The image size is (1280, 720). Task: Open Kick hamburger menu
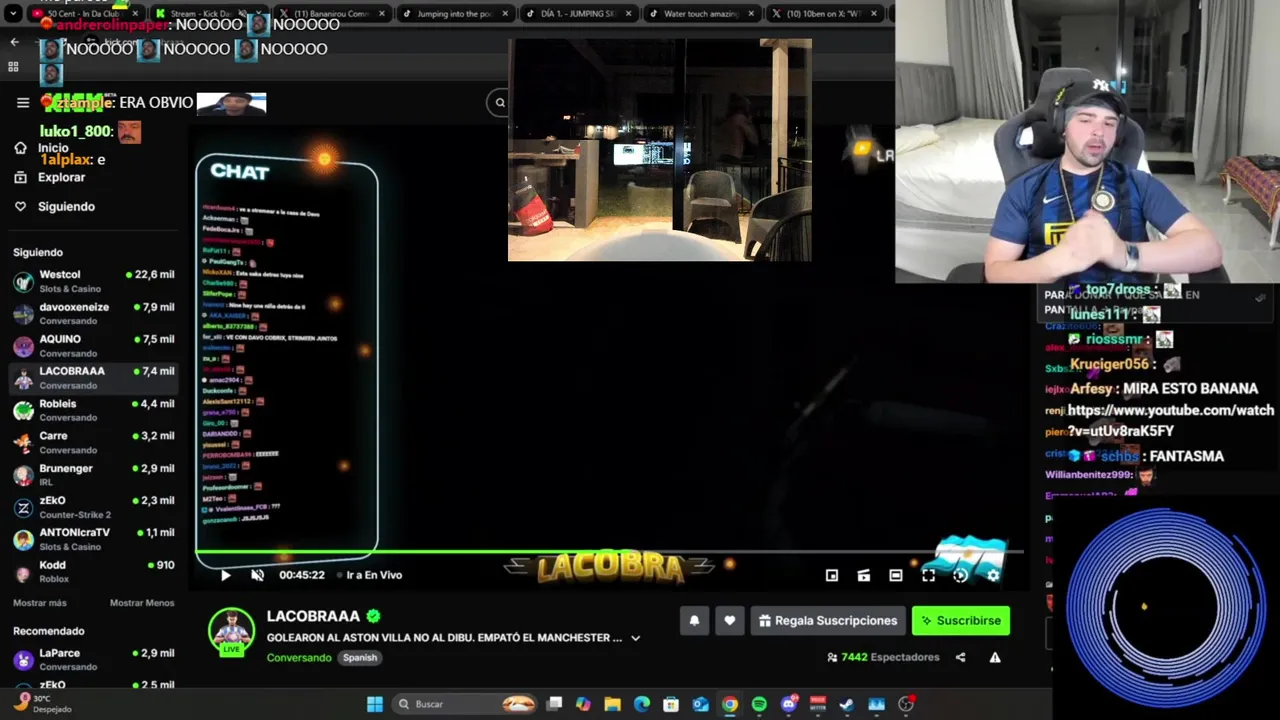pyautogui.click(x=23, y=102)
